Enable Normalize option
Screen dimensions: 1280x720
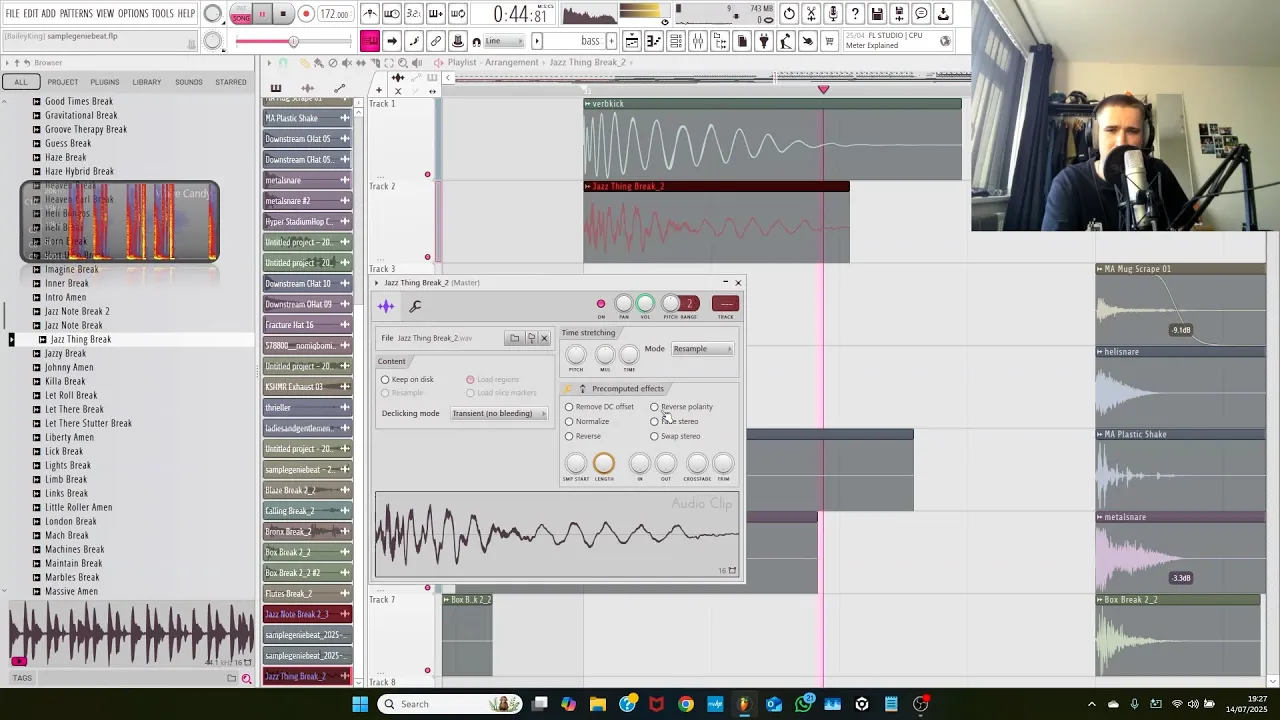point(569,421)
